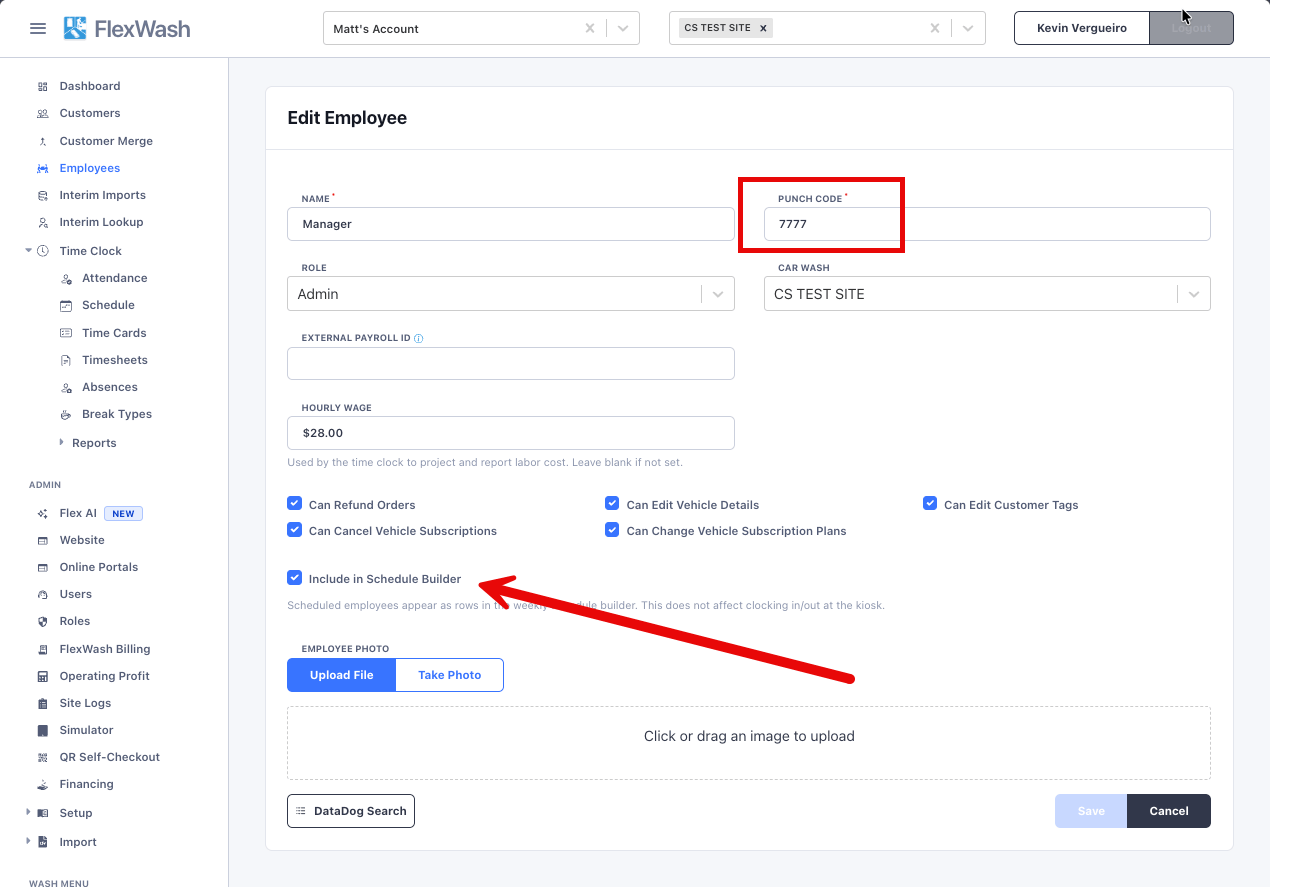Uncheck Can Cancel Vehicle Subscriptions

[x=294, y=530]
